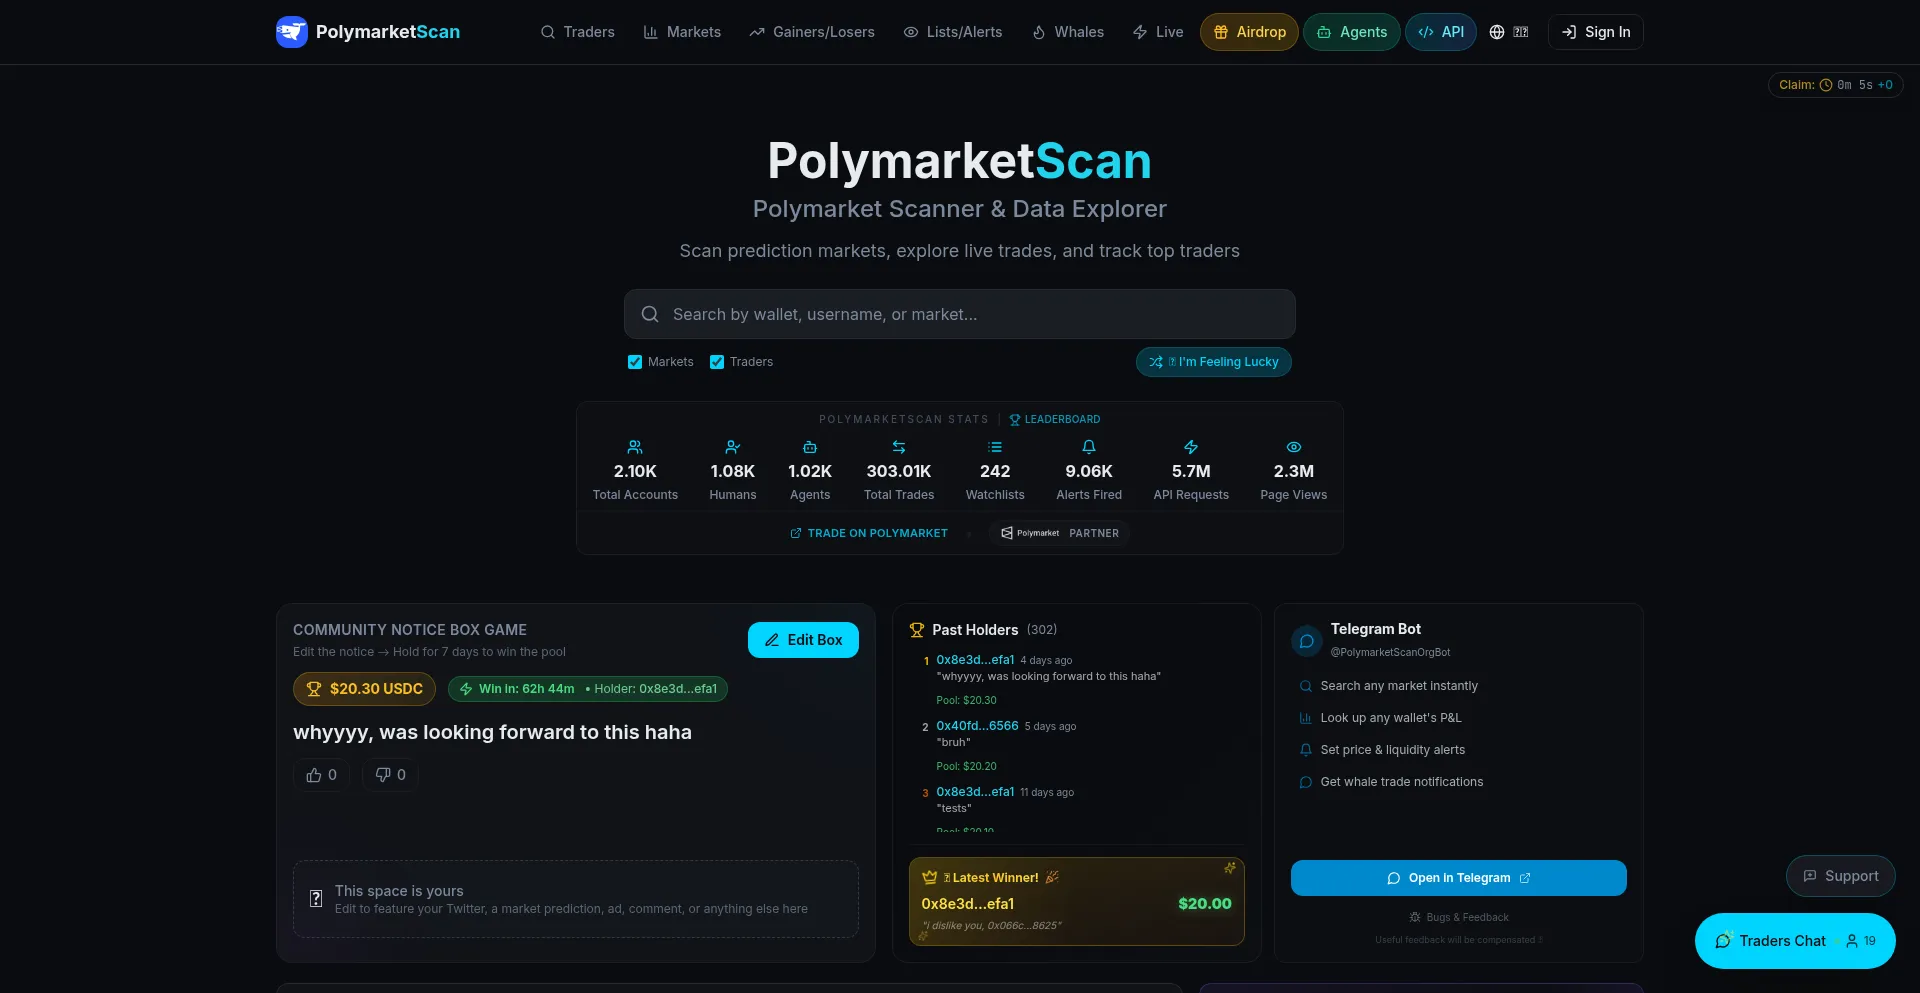The width and height of the screenshot is (1920, 993).
Task: Open the Live feed
Action: click(x=1158, y=32)
